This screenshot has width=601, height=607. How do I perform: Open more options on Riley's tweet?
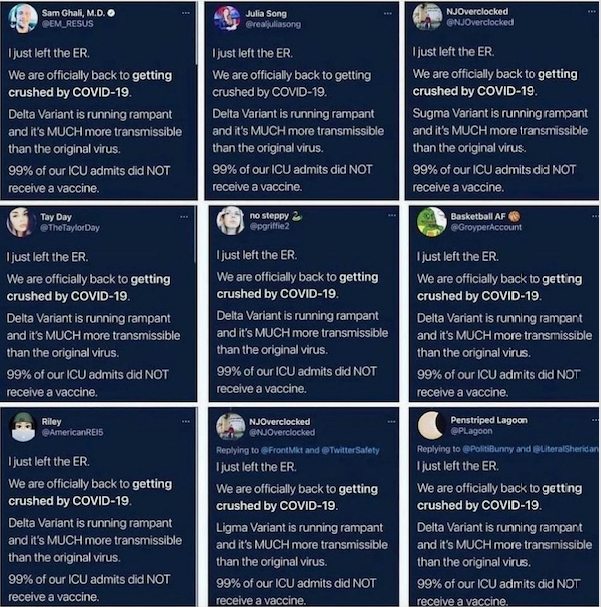185,419
